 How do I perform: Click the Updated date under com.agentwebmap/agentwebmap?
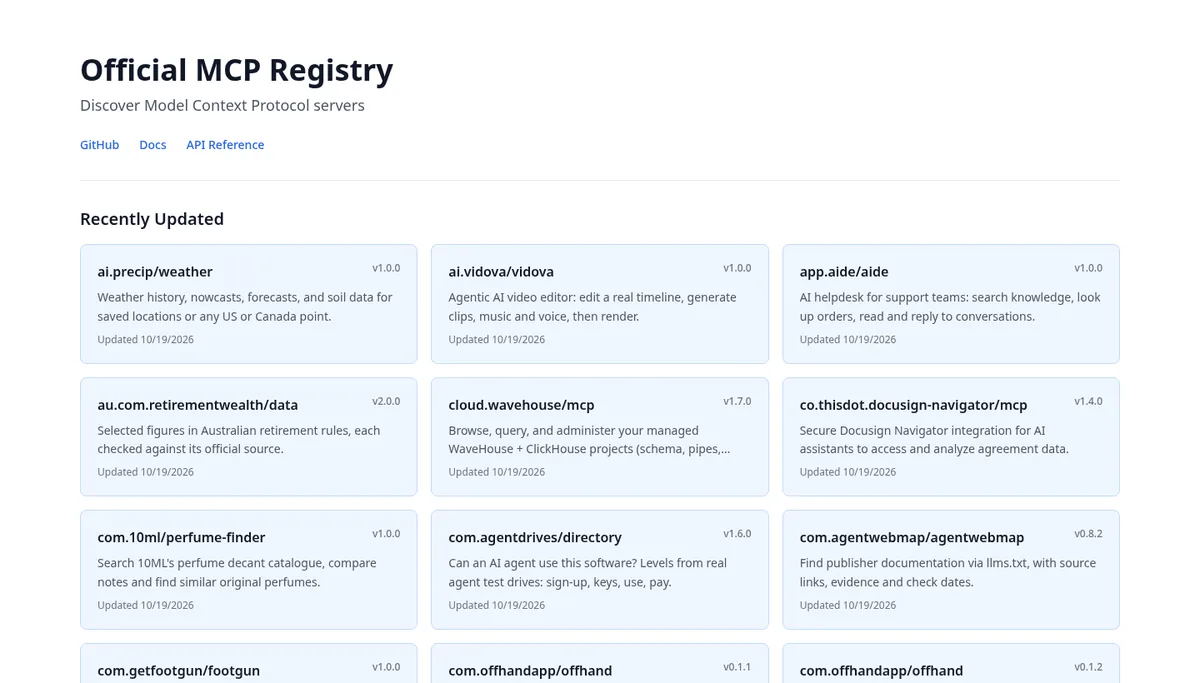click(848, 605)
